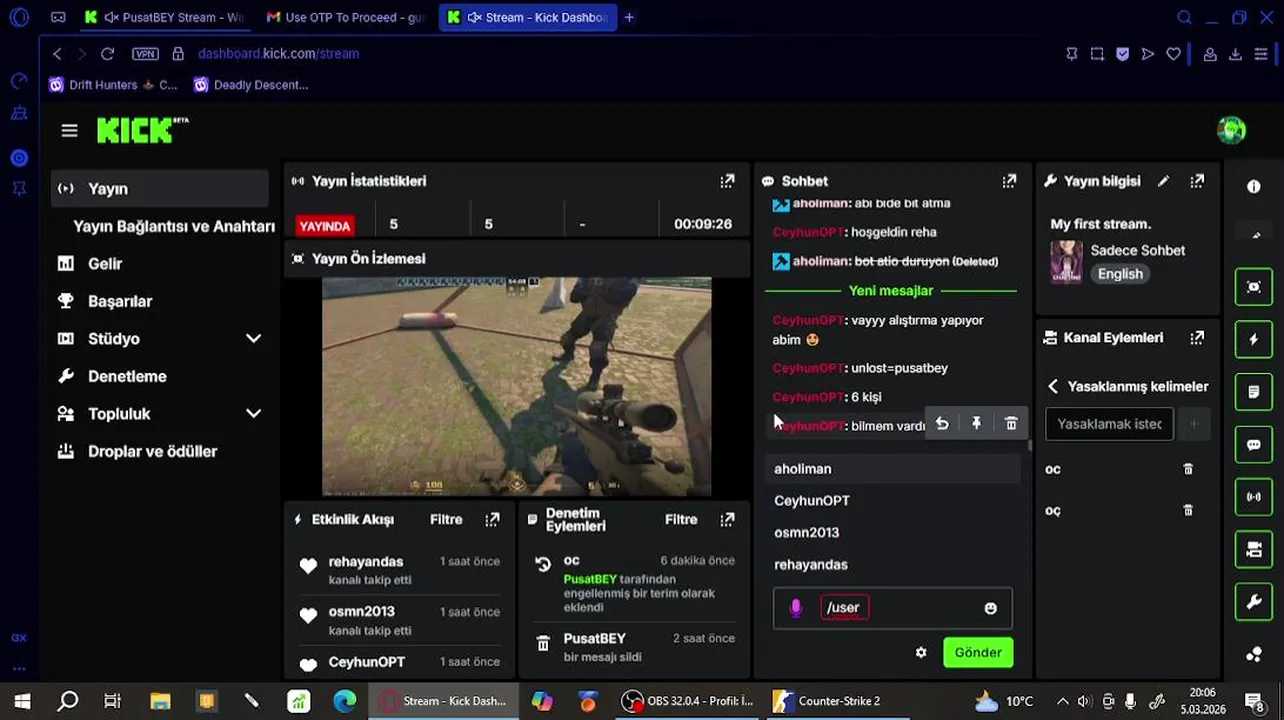The width and height of the screenshot is (1284, 720).
Task: Click the stream preview video
Action: click(516, 387)
